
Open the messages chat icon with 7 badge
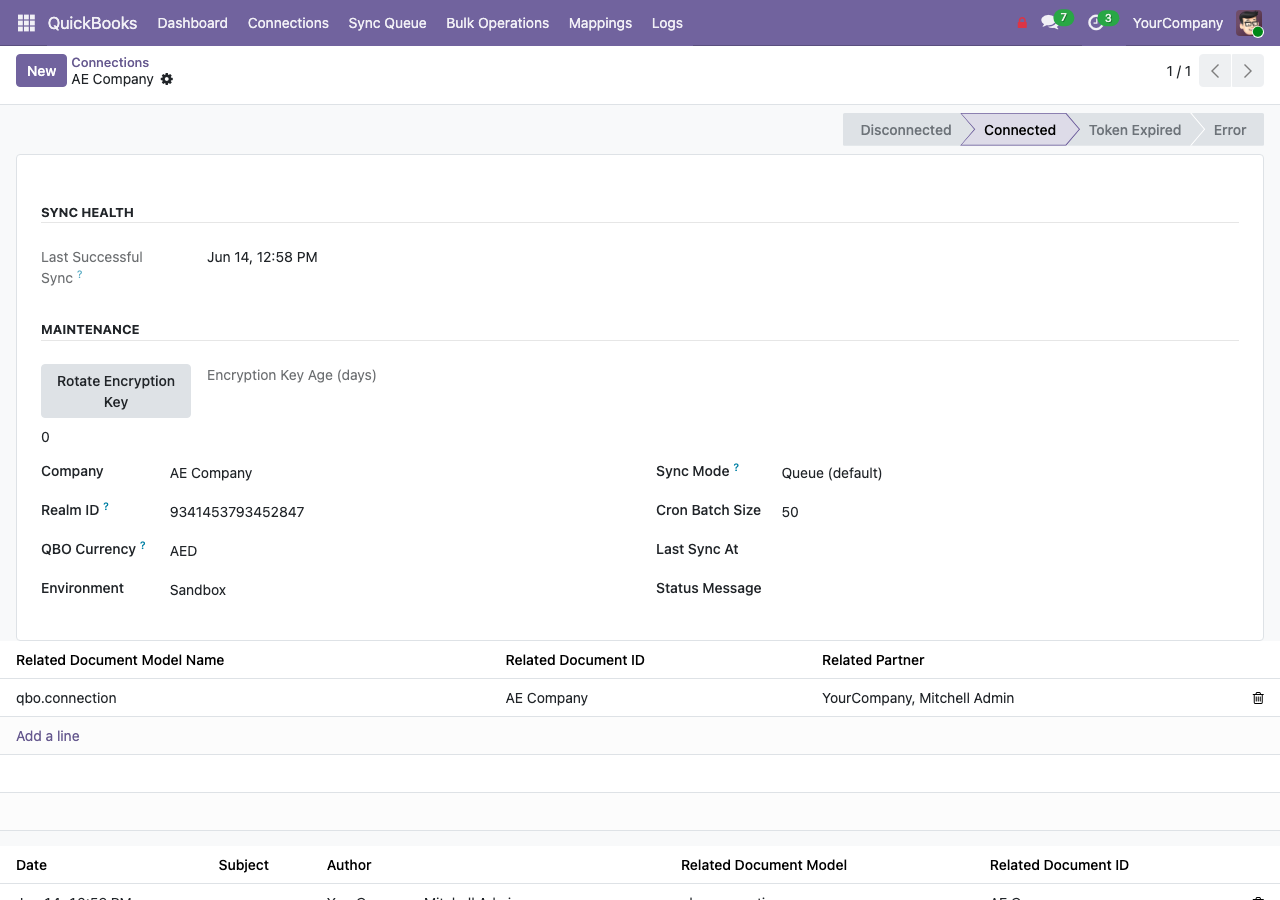tap(1050, 22)
